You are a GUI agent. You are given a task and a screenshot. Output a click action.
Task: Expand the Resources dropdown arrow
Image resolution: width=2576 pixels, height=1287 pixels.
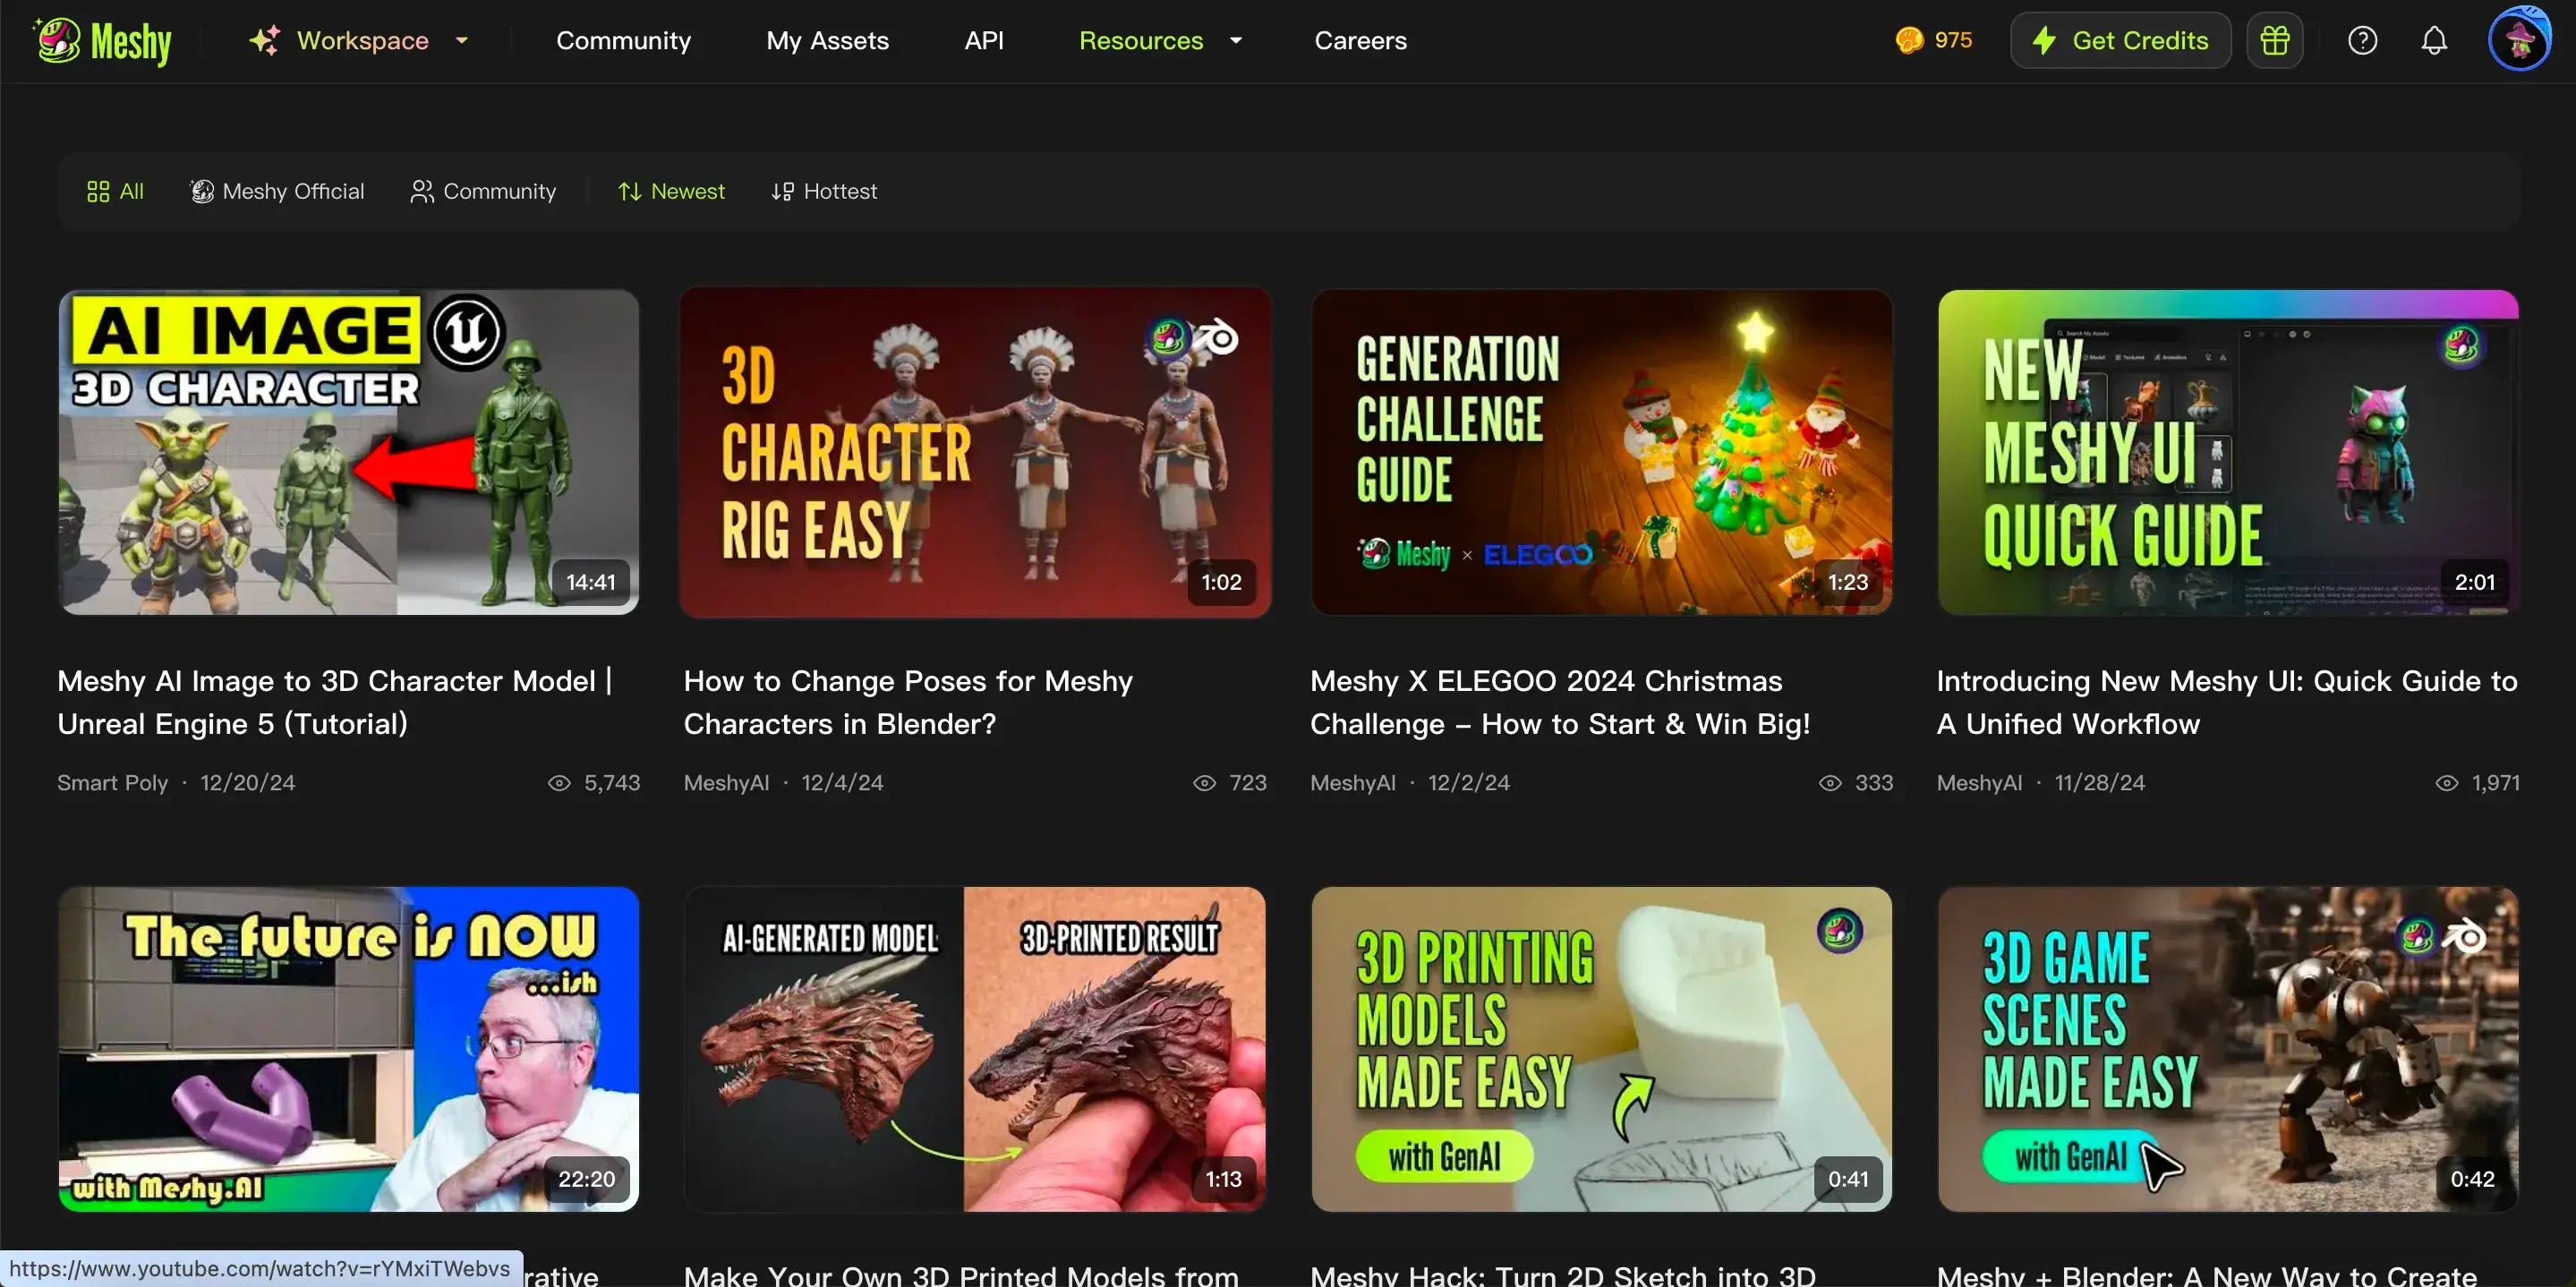click(1235, 41)
